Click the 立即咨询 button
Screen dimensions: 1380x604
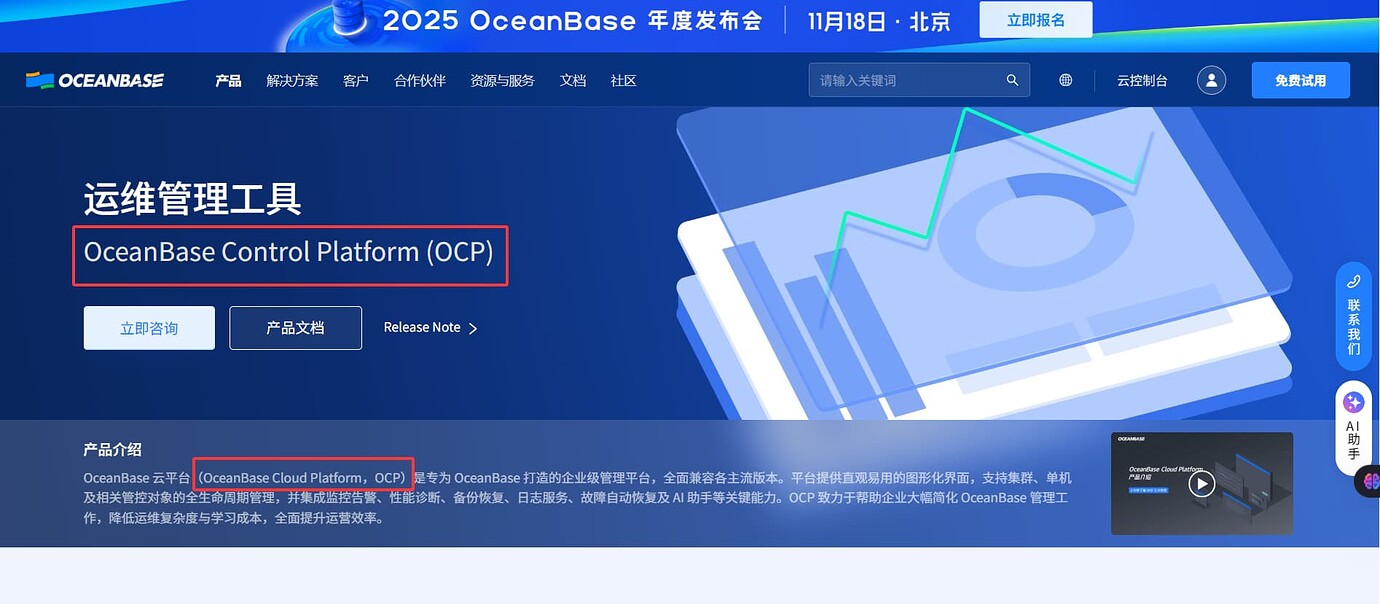[x=148, y=327]
